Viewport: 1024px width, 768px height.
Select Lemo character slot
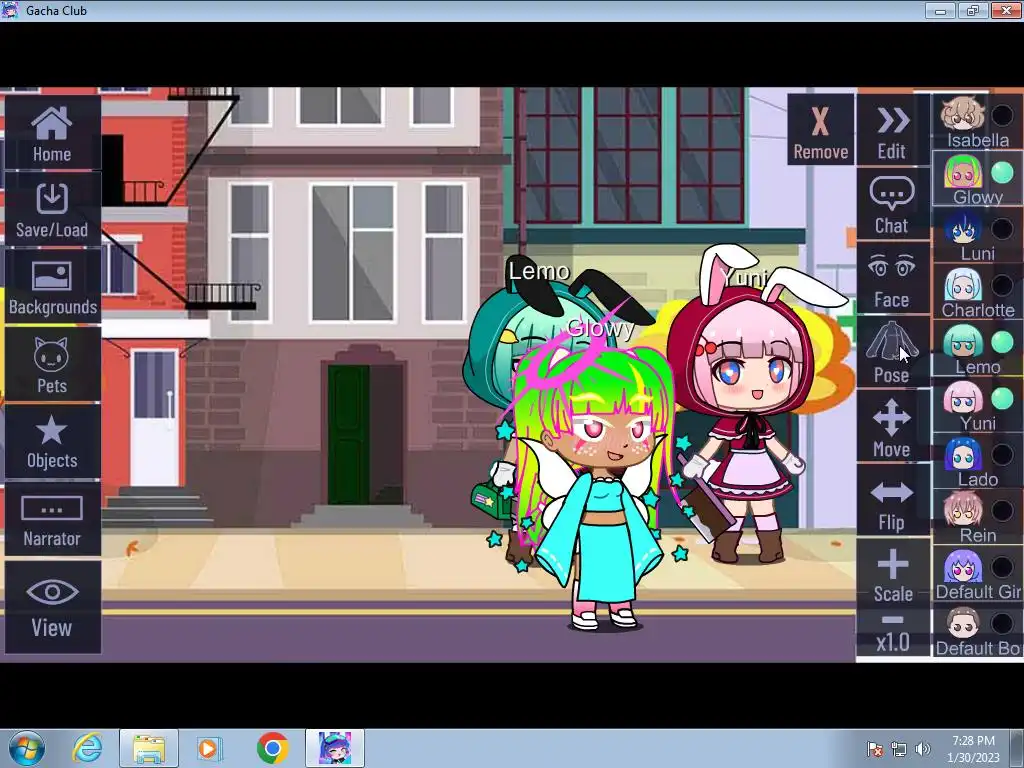click(x=978, y=348)
